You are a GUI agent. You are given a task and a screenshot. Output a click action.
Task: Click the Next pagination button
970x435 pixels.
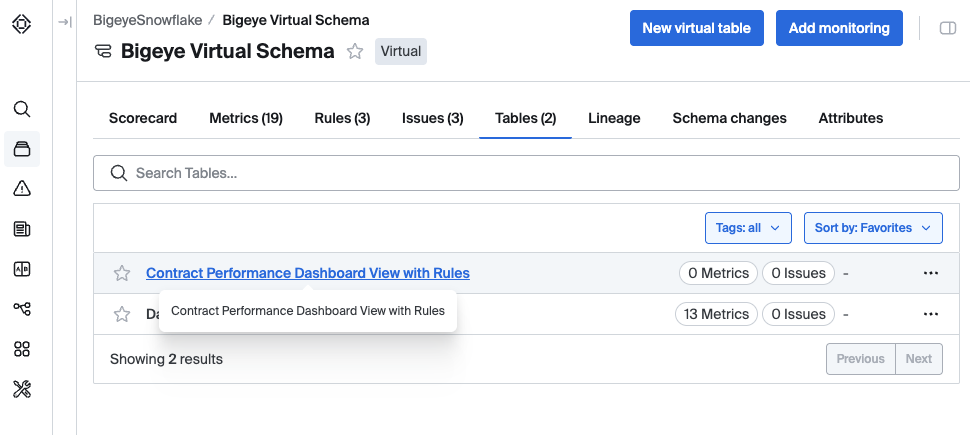pos(919,359)
